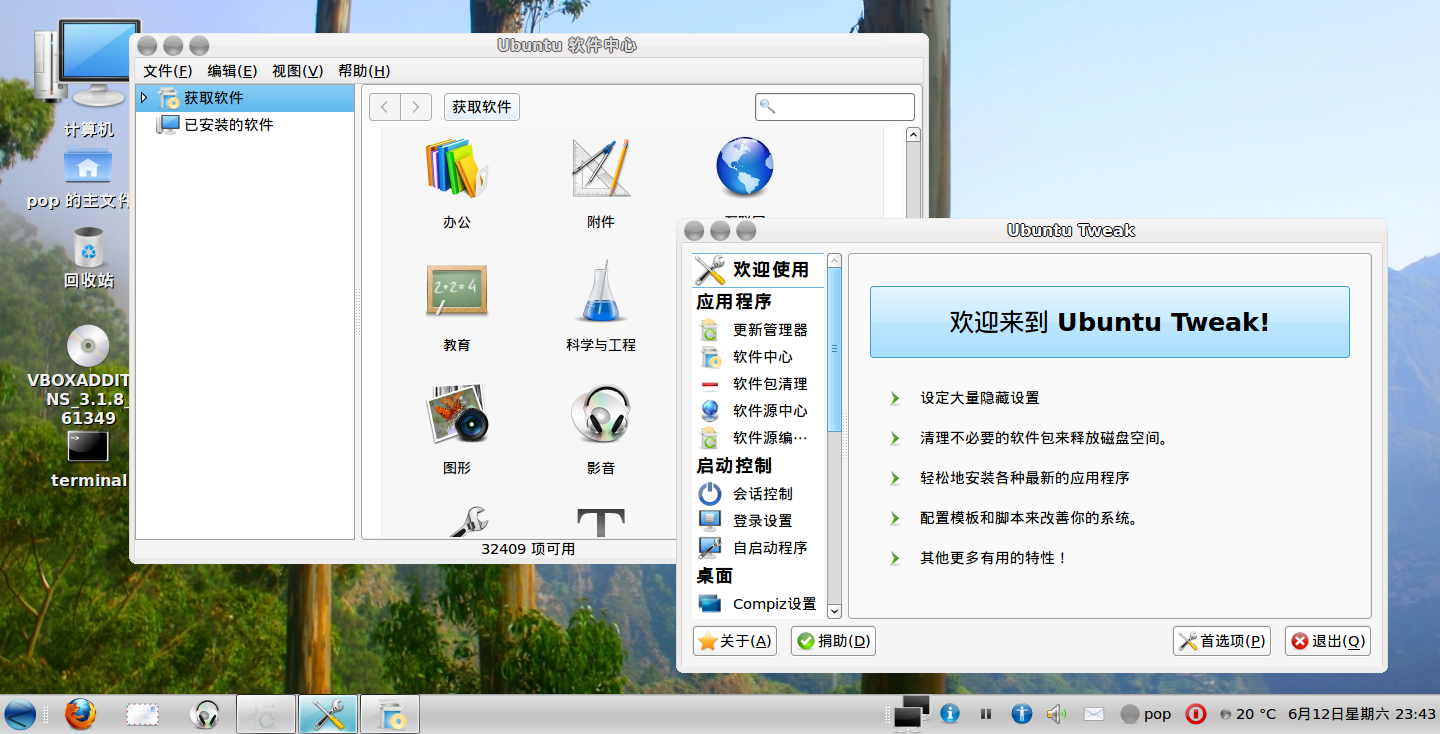Launch Firefox from the taskbar
Viewport: 1440px width, 734px height.
[x=81, y=714]
